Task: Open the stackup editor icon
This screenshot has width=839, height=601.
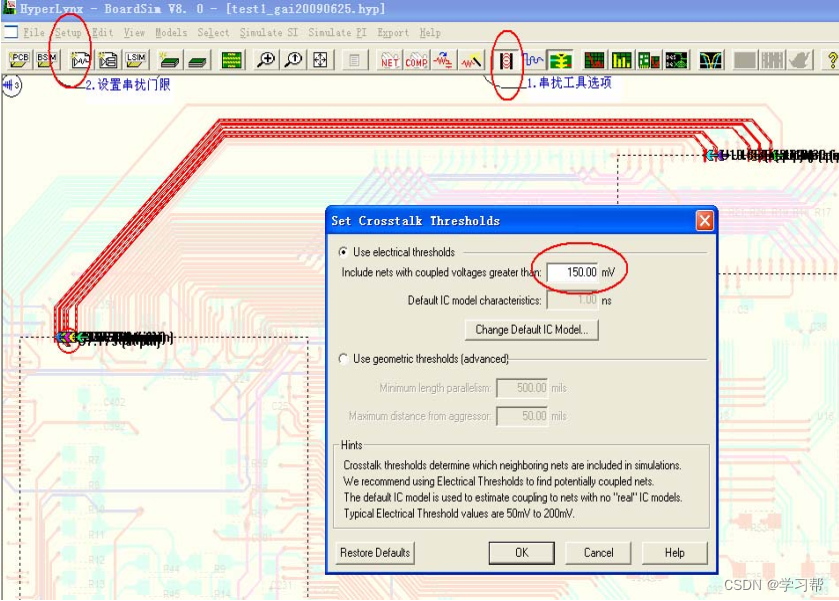Action: [x=197, y=60]
